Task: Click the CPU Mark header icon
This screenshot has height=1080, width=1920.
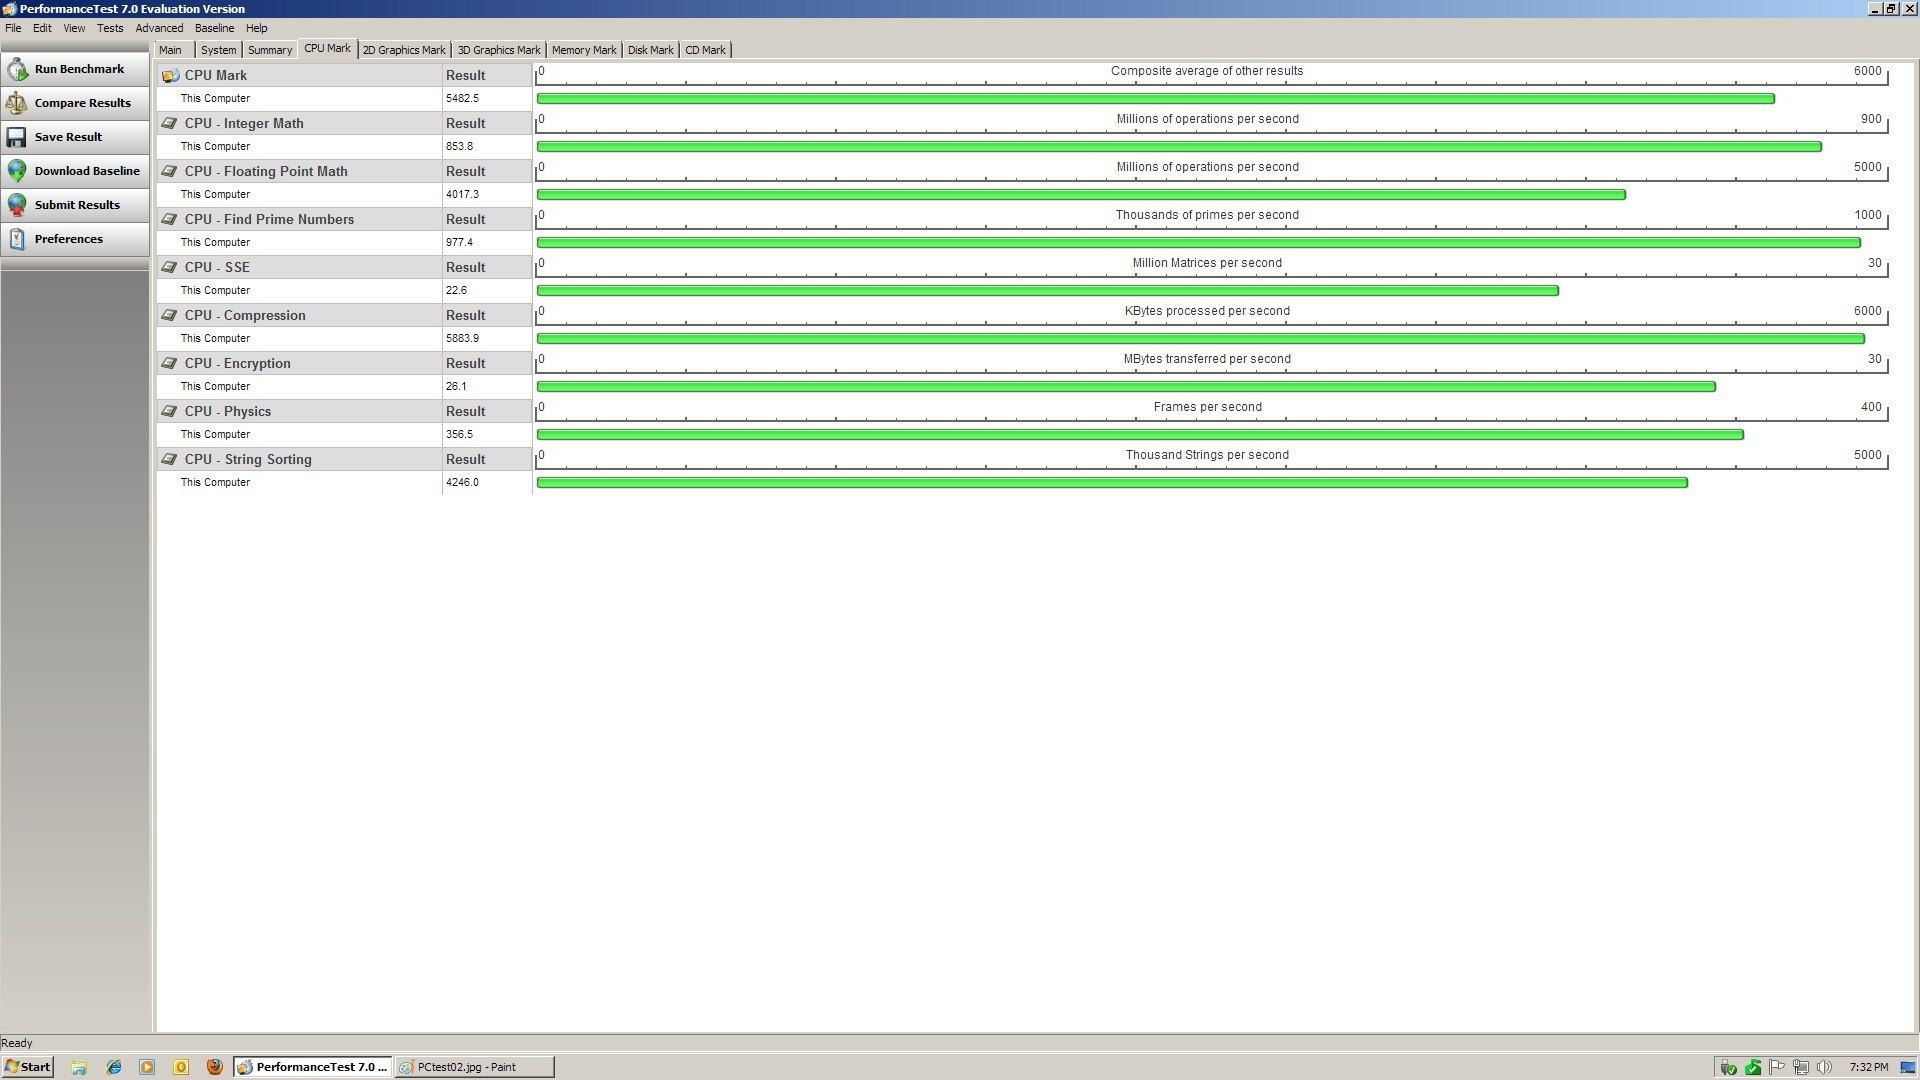Action: point(170,75)
